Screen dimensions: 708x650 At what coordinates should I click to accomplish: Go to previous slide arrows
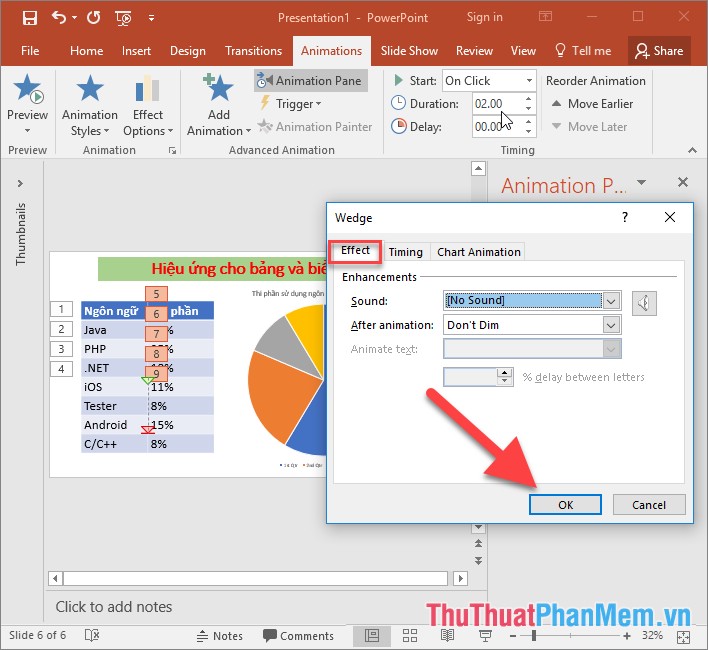(479, 543)
